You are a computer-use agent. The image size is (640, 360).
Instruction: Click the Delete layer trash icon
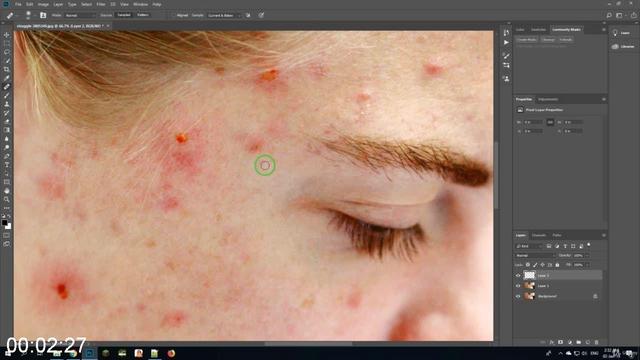tap(596, 342)
